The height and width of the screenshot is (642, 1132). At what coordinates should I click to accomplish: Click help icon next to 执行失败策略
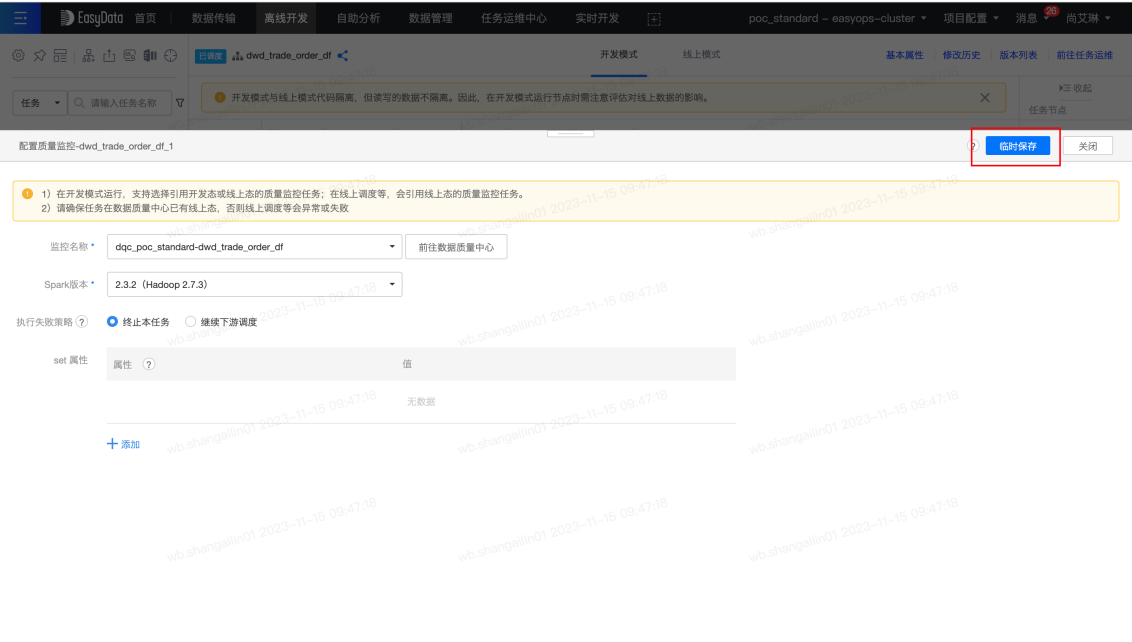82,322
